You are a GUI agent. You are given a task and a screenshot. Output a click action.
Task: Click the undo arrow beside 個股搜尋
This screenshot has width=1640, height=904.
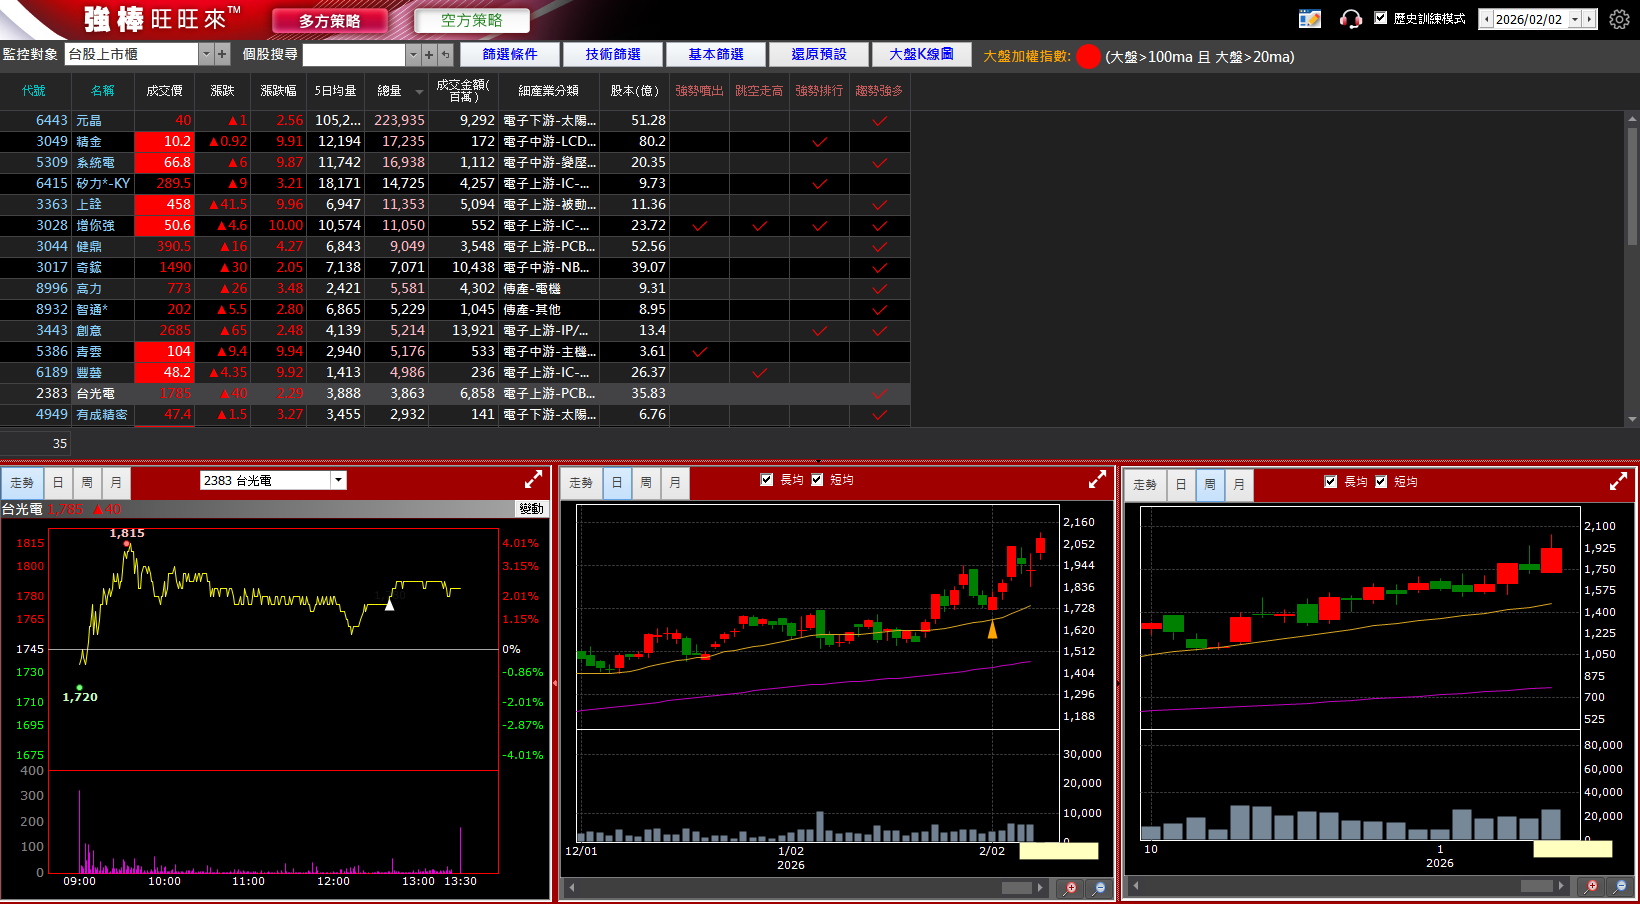(x=445, y=55)
